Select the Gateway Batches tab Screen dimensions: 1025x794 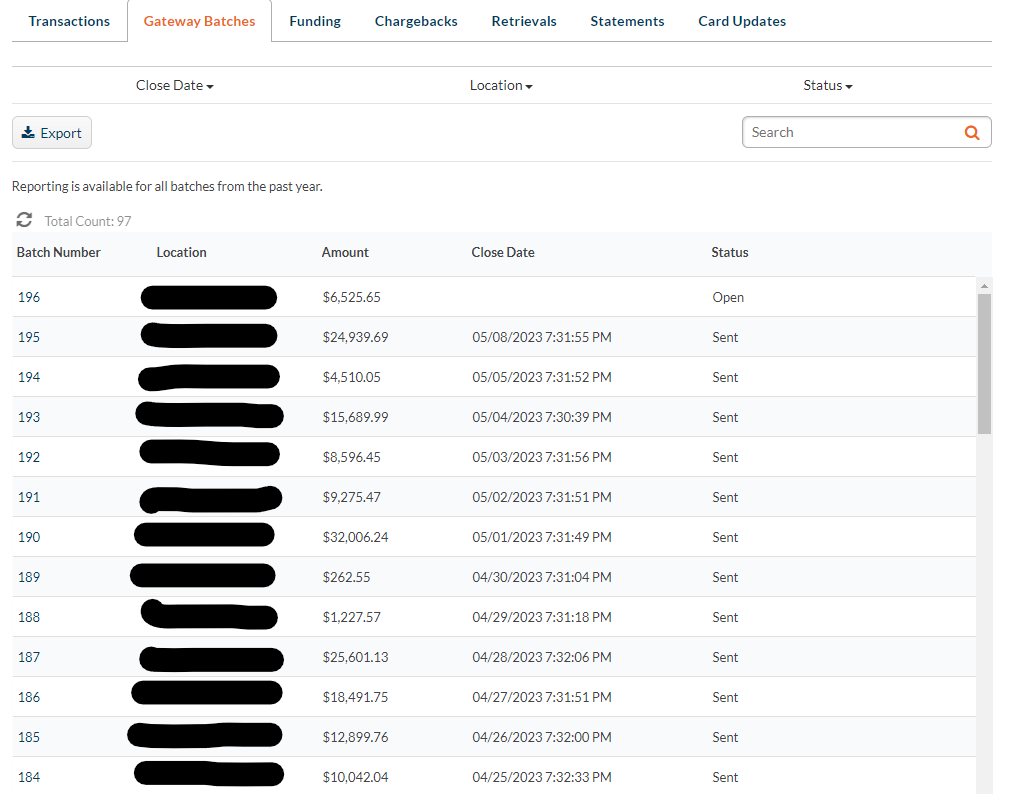(x=199, y=21)
